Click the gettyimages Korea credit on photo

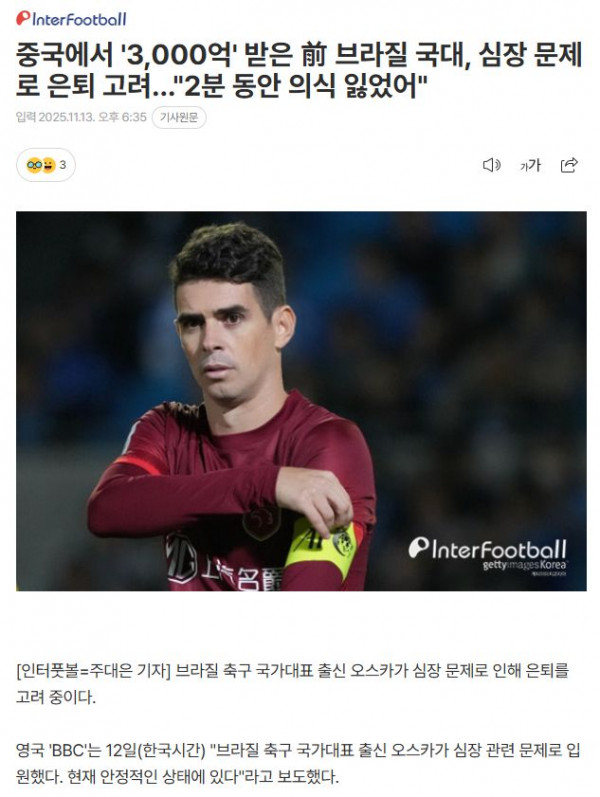tap(524, 565)
